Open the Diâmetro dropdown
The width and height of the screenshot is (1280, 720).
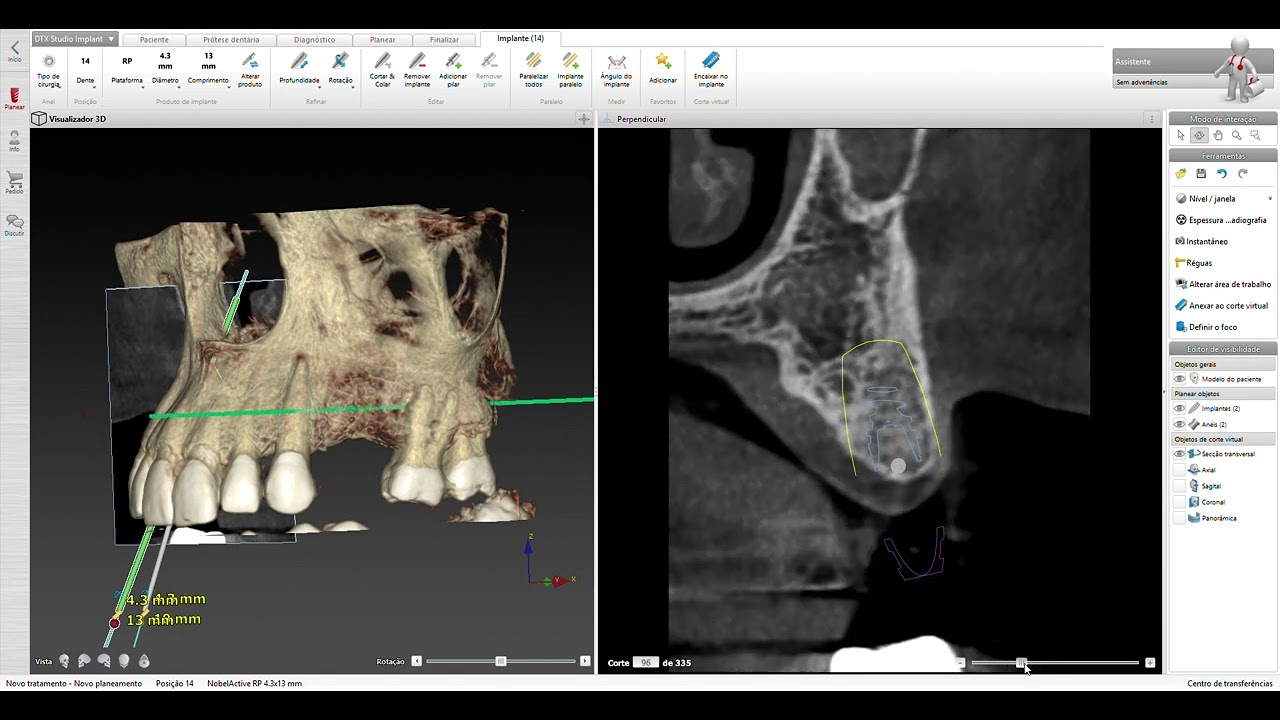click(166, 72)
